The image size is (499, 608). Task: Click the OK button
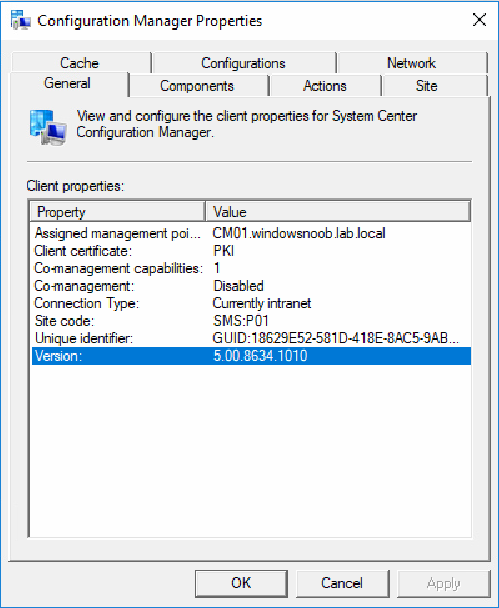pos(241,583)
